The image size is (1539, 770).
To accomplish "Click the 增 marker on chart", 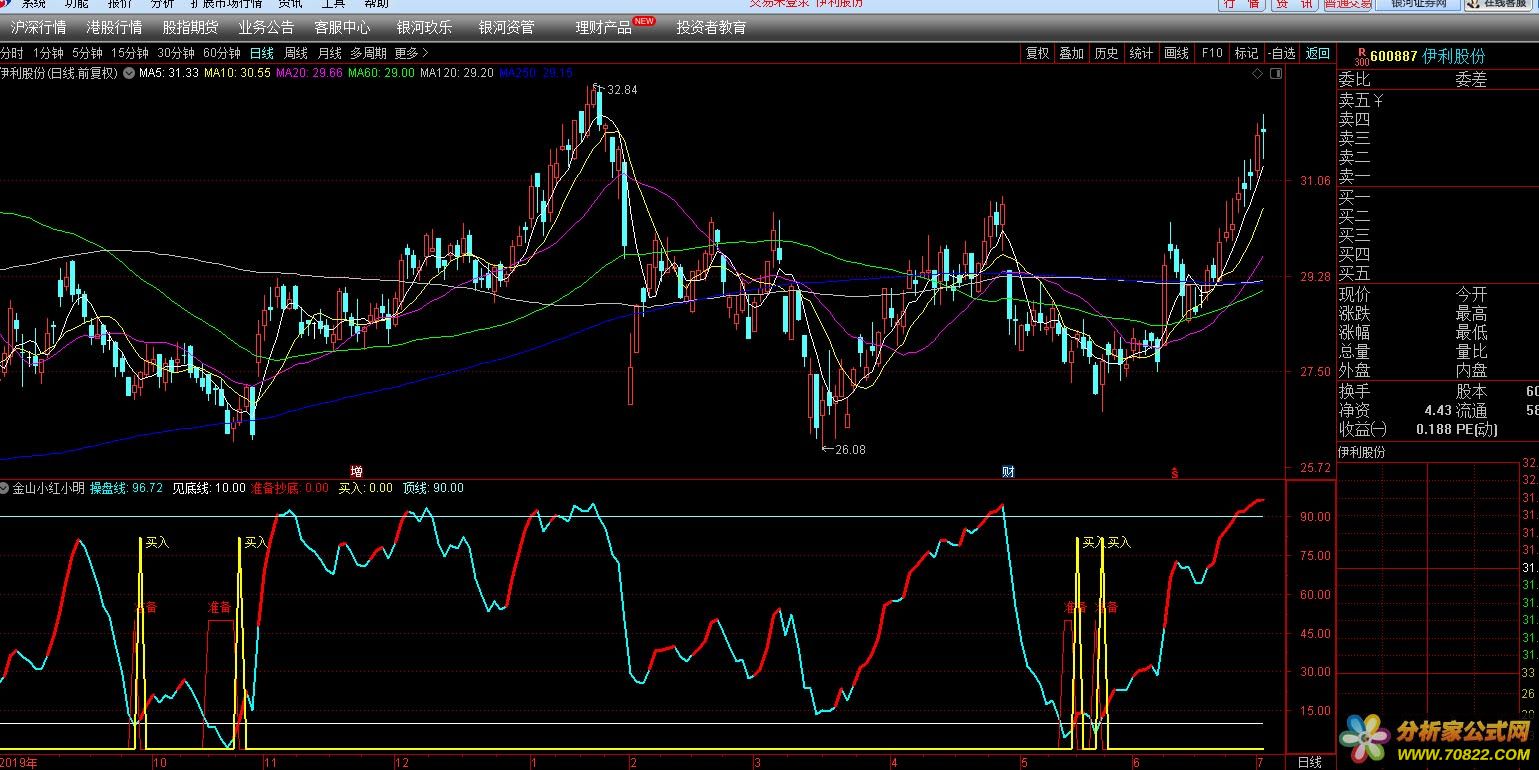I will tap(357, 471).
